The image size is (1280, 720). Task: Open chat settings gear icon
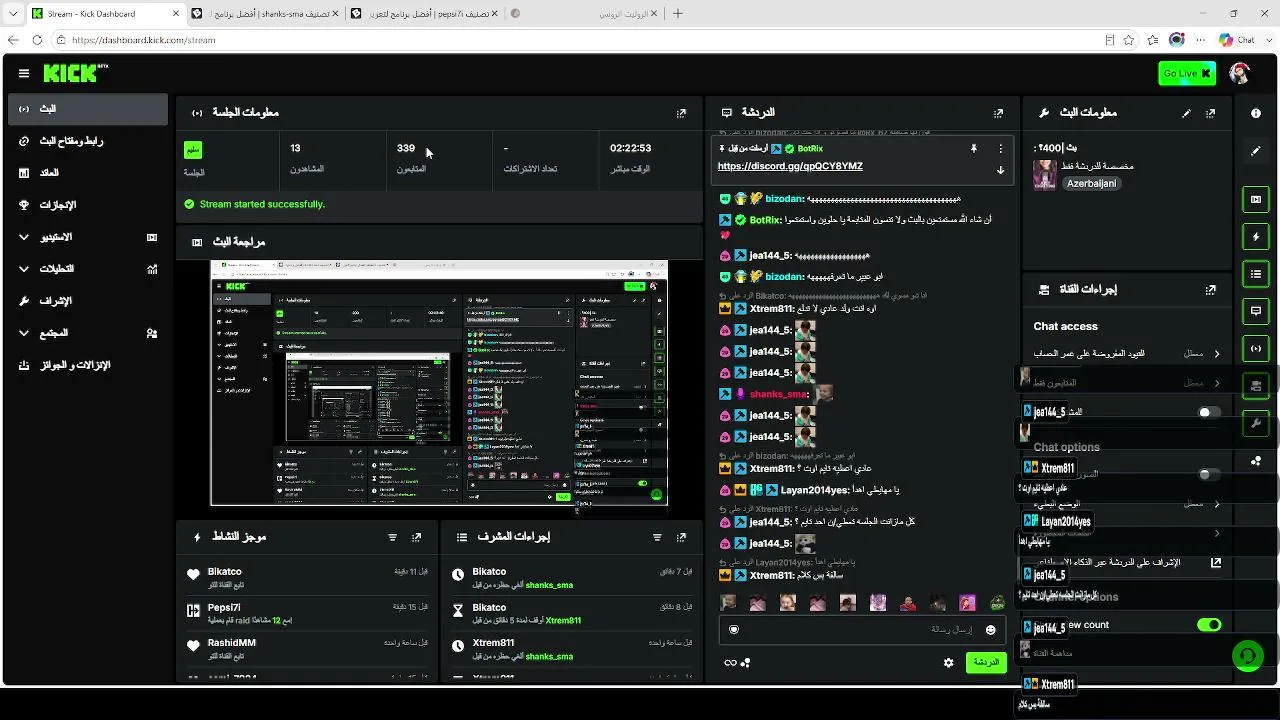tap(948, 662)
